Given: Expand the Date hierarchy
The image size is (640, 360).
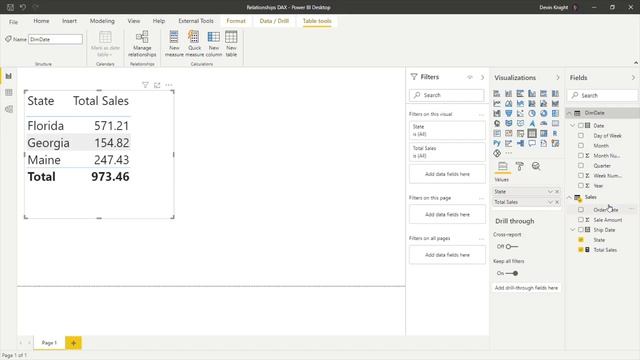Looking at the screenshot, I should [573, 125].
